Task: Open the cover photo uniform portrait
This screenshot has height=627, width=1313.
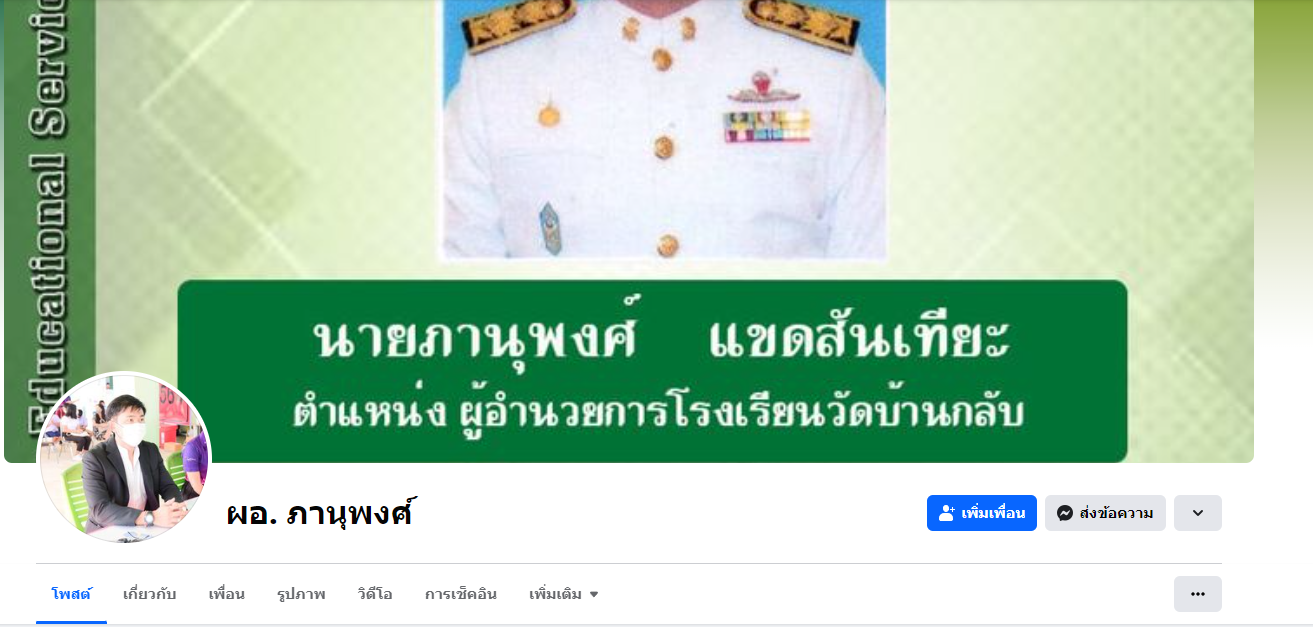Action: [x=664, y=129]
